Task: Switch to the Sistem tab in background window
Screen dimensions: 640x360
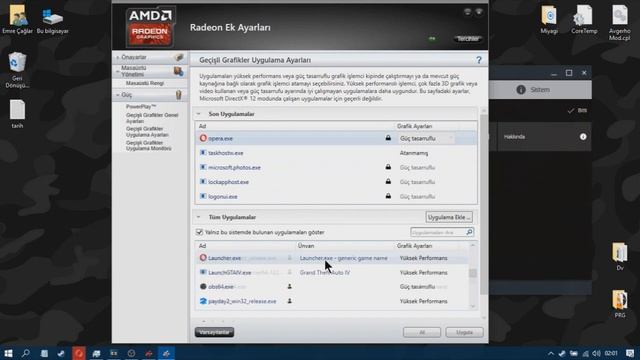Action: (x=533, y=90)
